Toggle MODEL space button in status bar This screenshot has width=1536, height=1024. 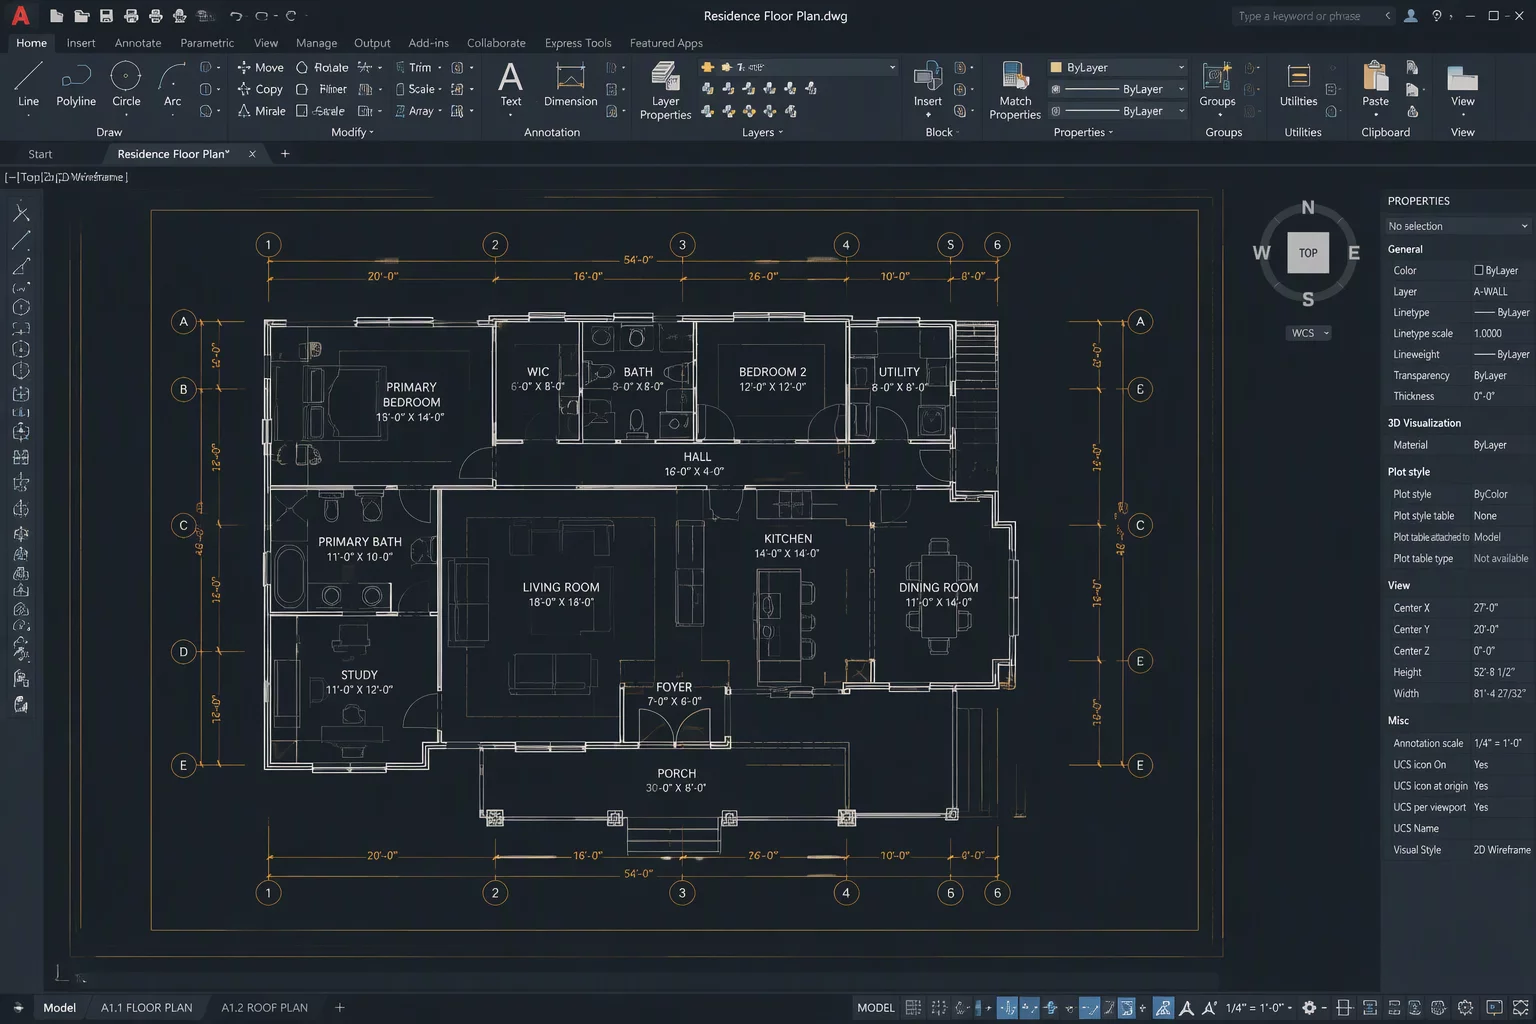876,1007
